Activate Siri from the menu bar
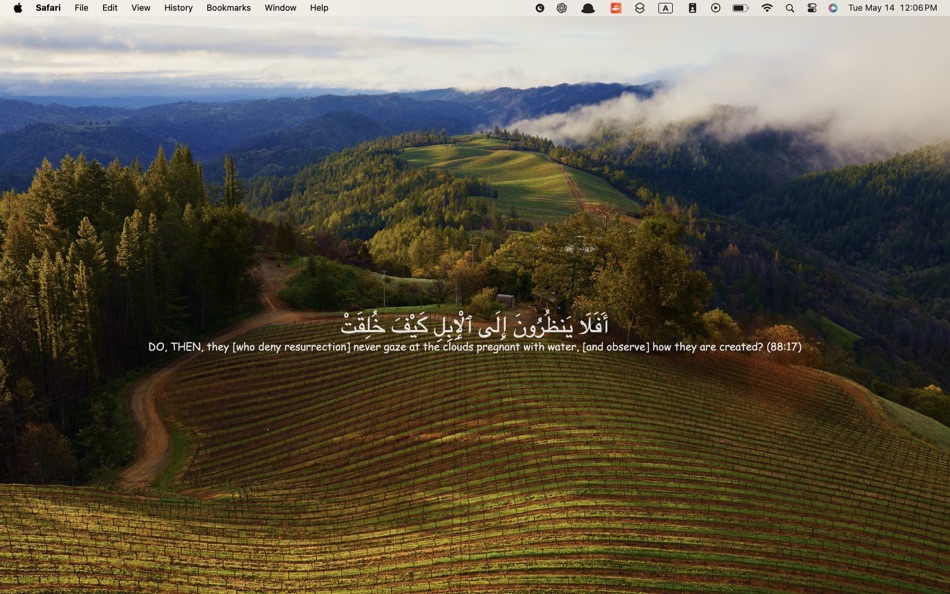This screenshot has width=950, height=594. point(833,8)
